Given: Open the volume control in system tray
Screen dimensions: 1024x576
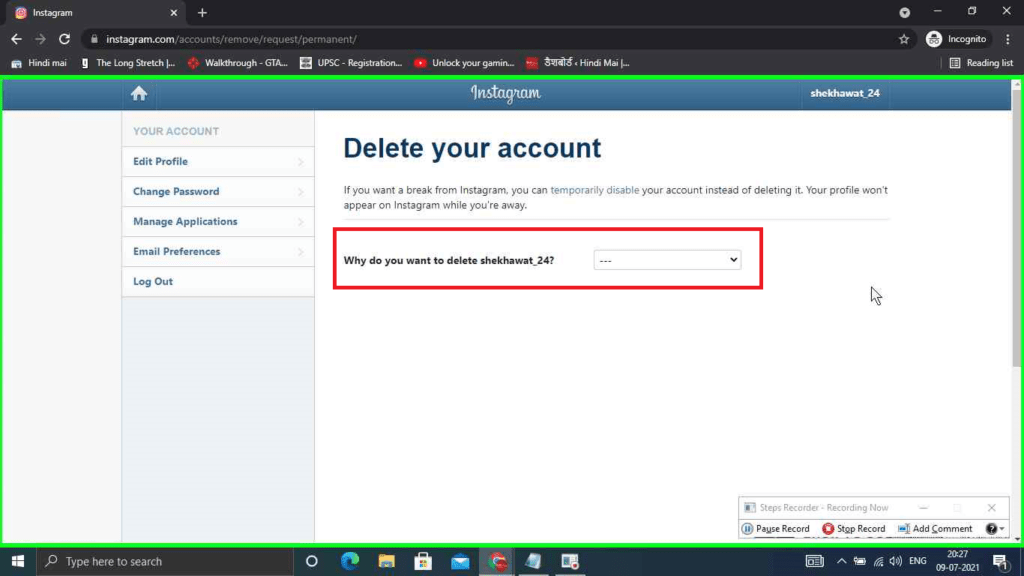Looking at the screenshot, I should tap(896, 561).
